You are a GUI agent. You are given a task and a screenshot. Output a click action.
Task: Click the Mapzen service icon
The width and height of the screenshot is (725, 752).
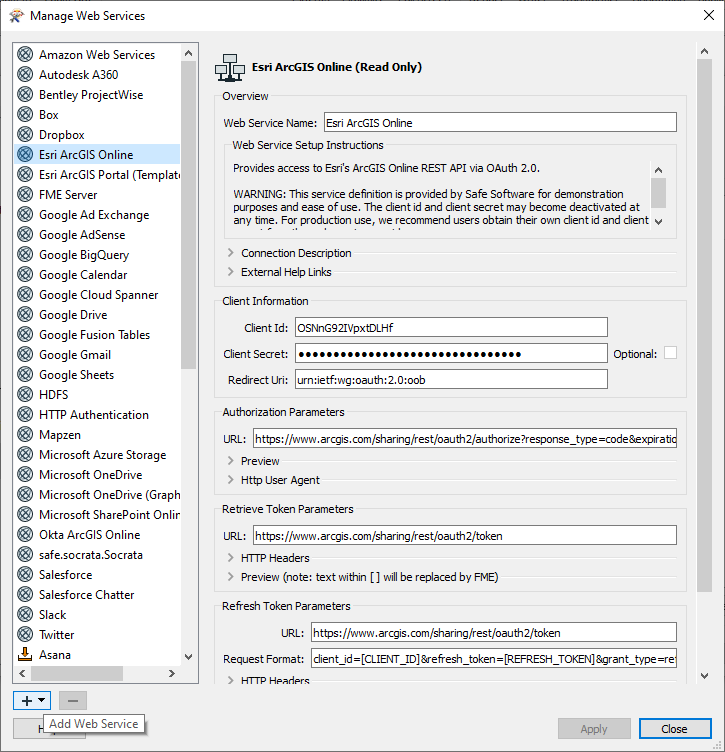point(25,434)
